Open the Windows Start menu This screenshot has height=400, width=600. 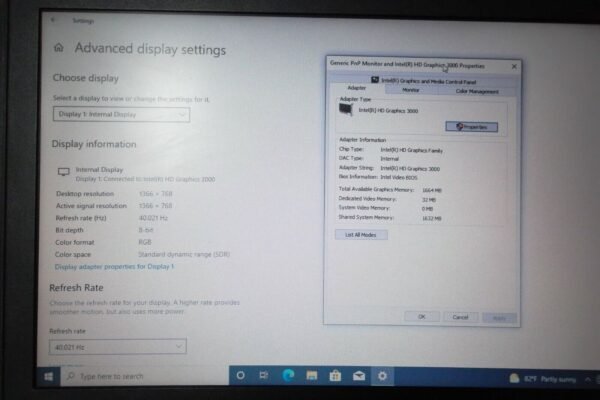pyautogui.click(x=49, y=376)
